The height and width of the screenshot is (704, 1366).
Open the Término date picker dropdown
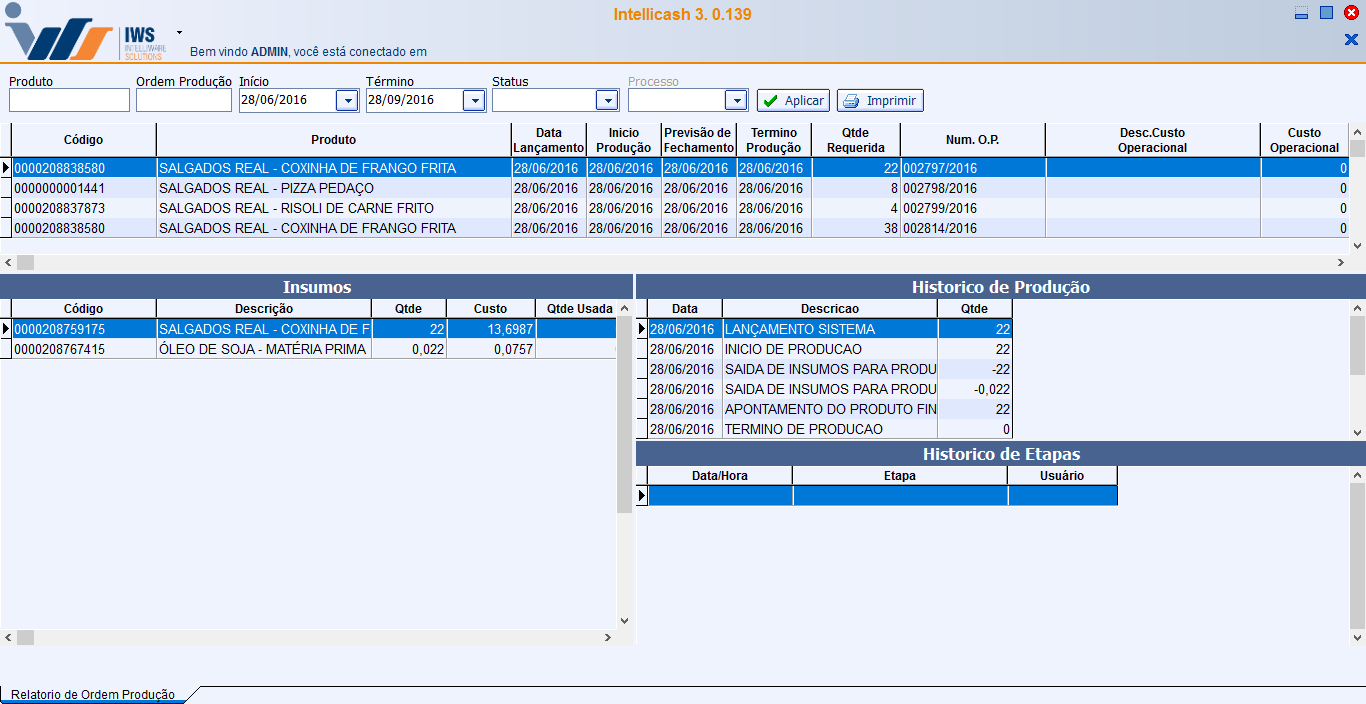click(x=473, y=100)
